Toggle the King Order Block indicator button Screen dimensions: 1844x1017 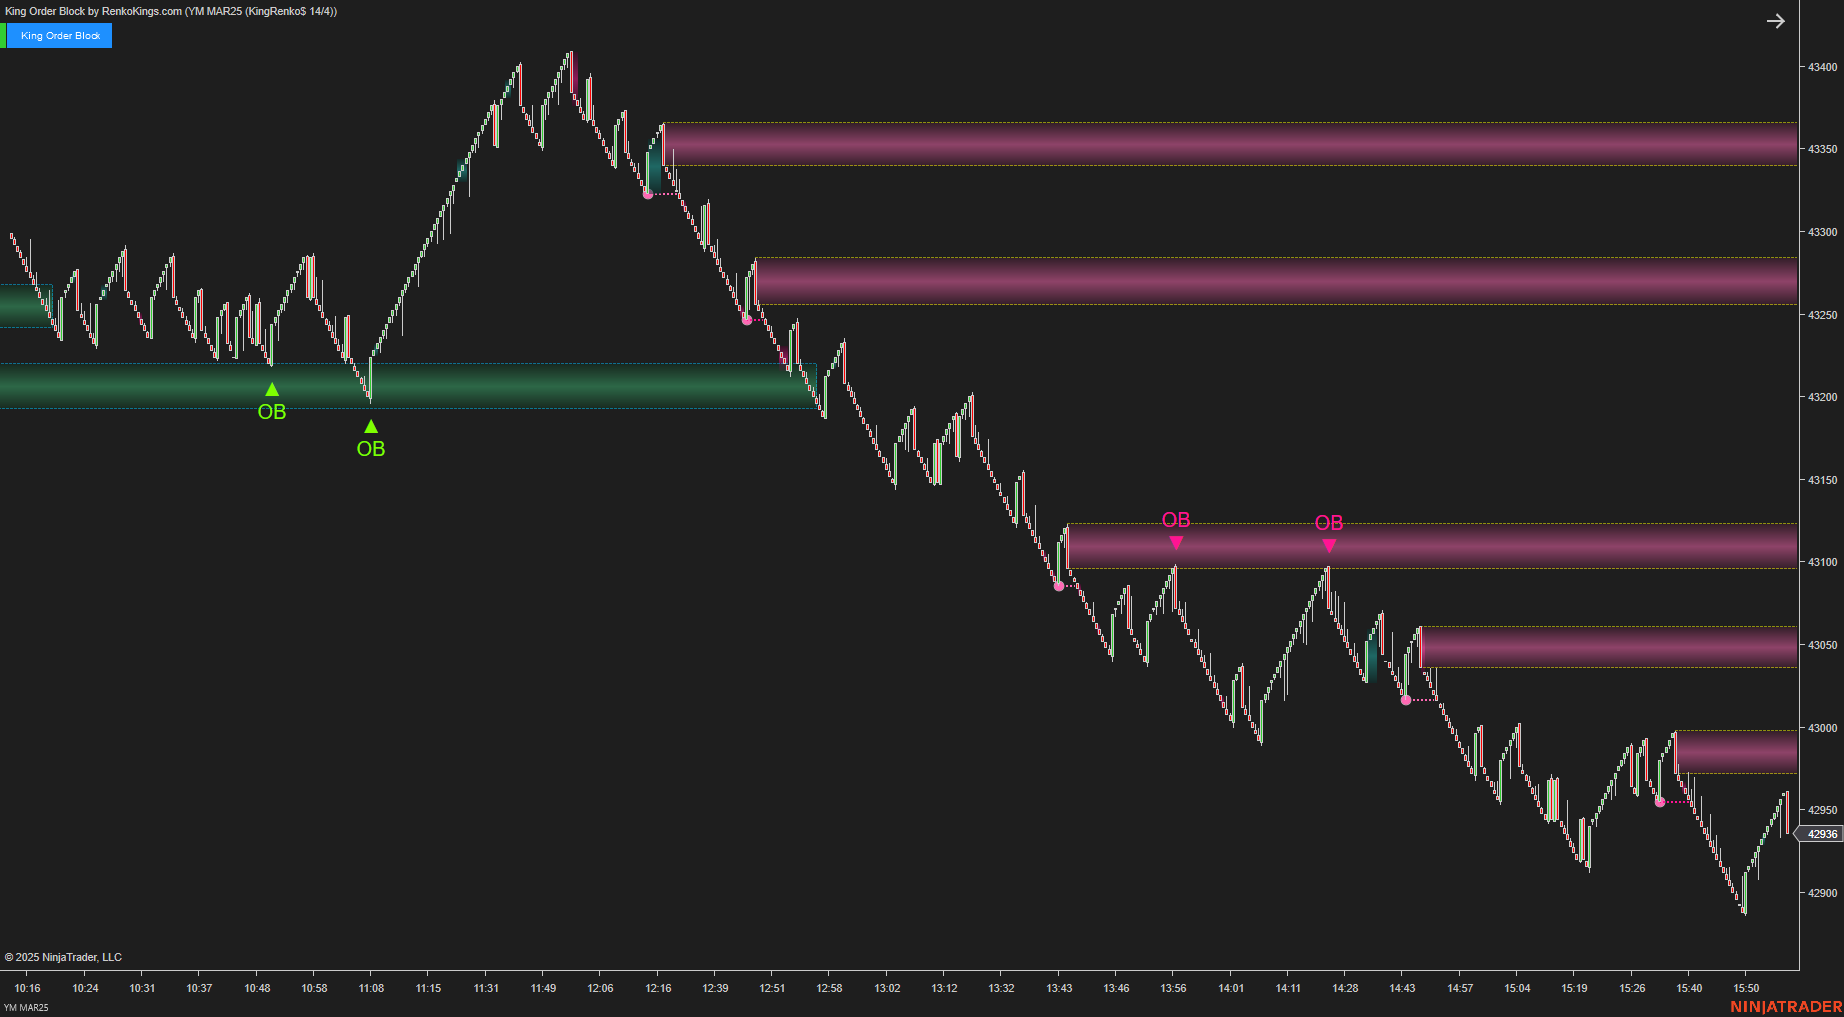coord(62,35)
